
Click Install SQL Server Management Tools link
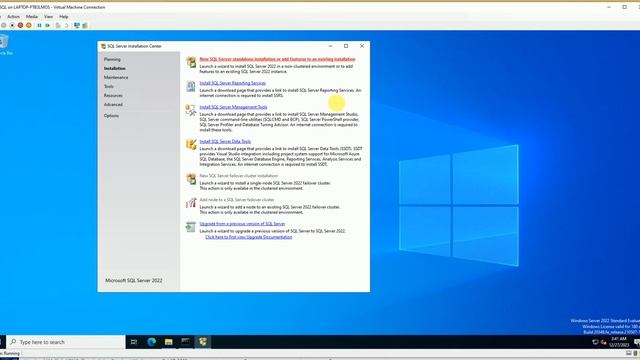233,107
